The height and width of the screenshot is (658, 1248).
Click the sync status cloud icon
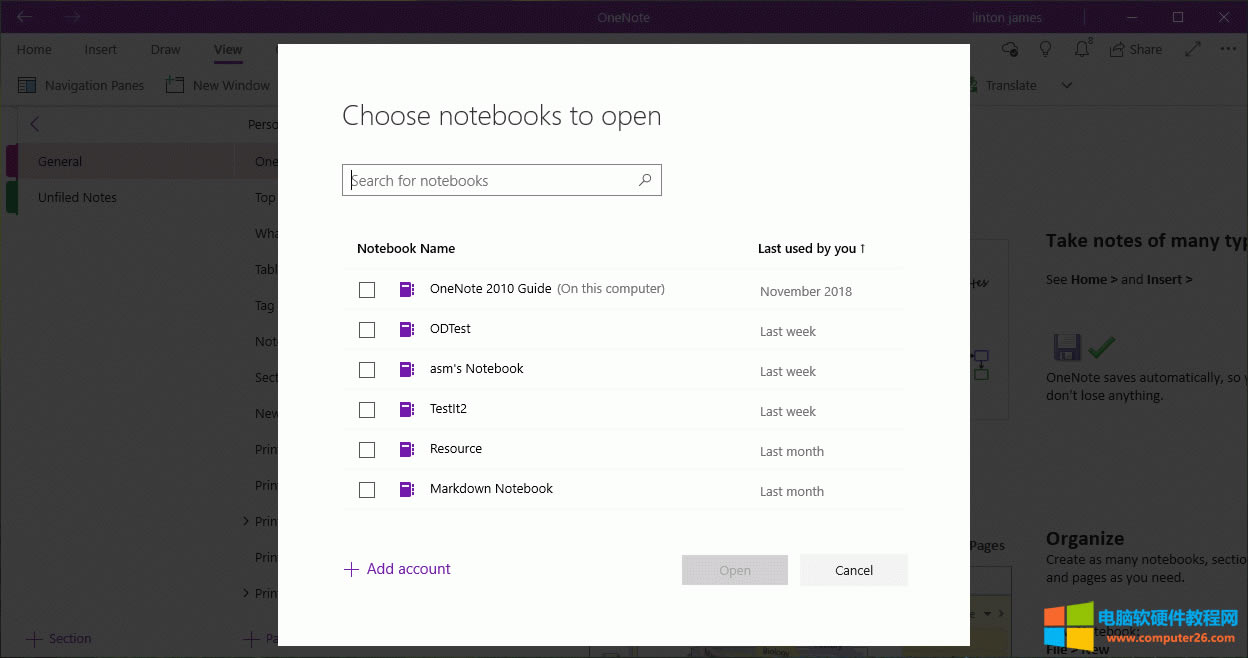(1009, 48)
